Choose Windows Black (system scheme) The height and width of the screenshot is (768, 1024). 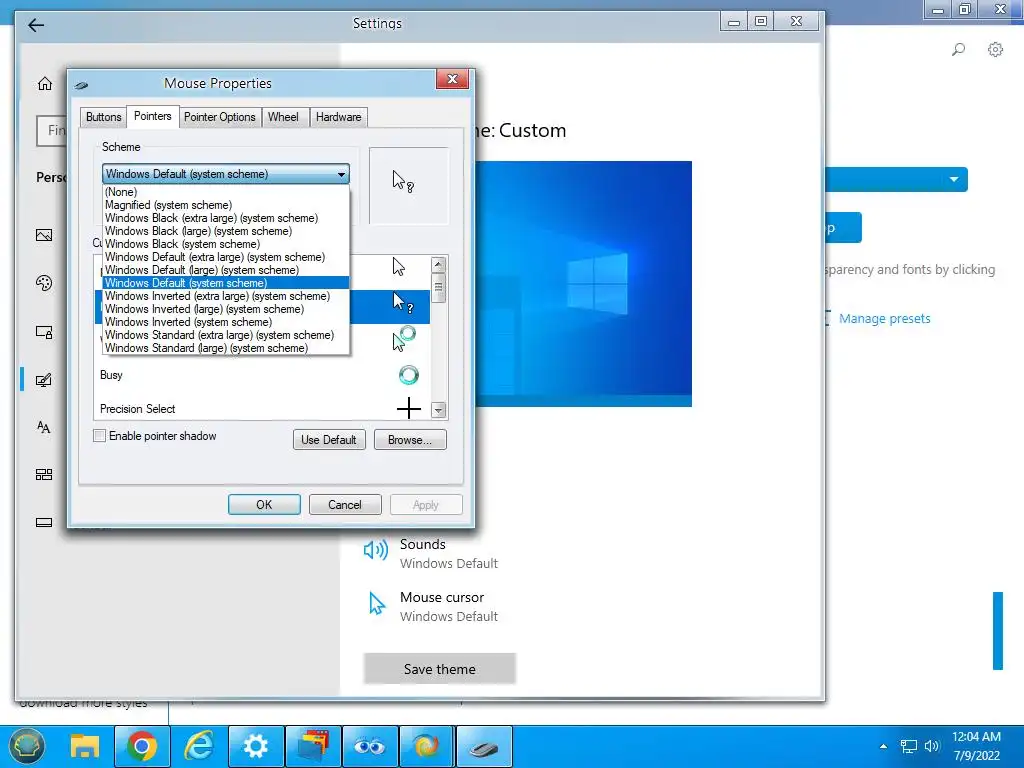click(x=226, y=244)
